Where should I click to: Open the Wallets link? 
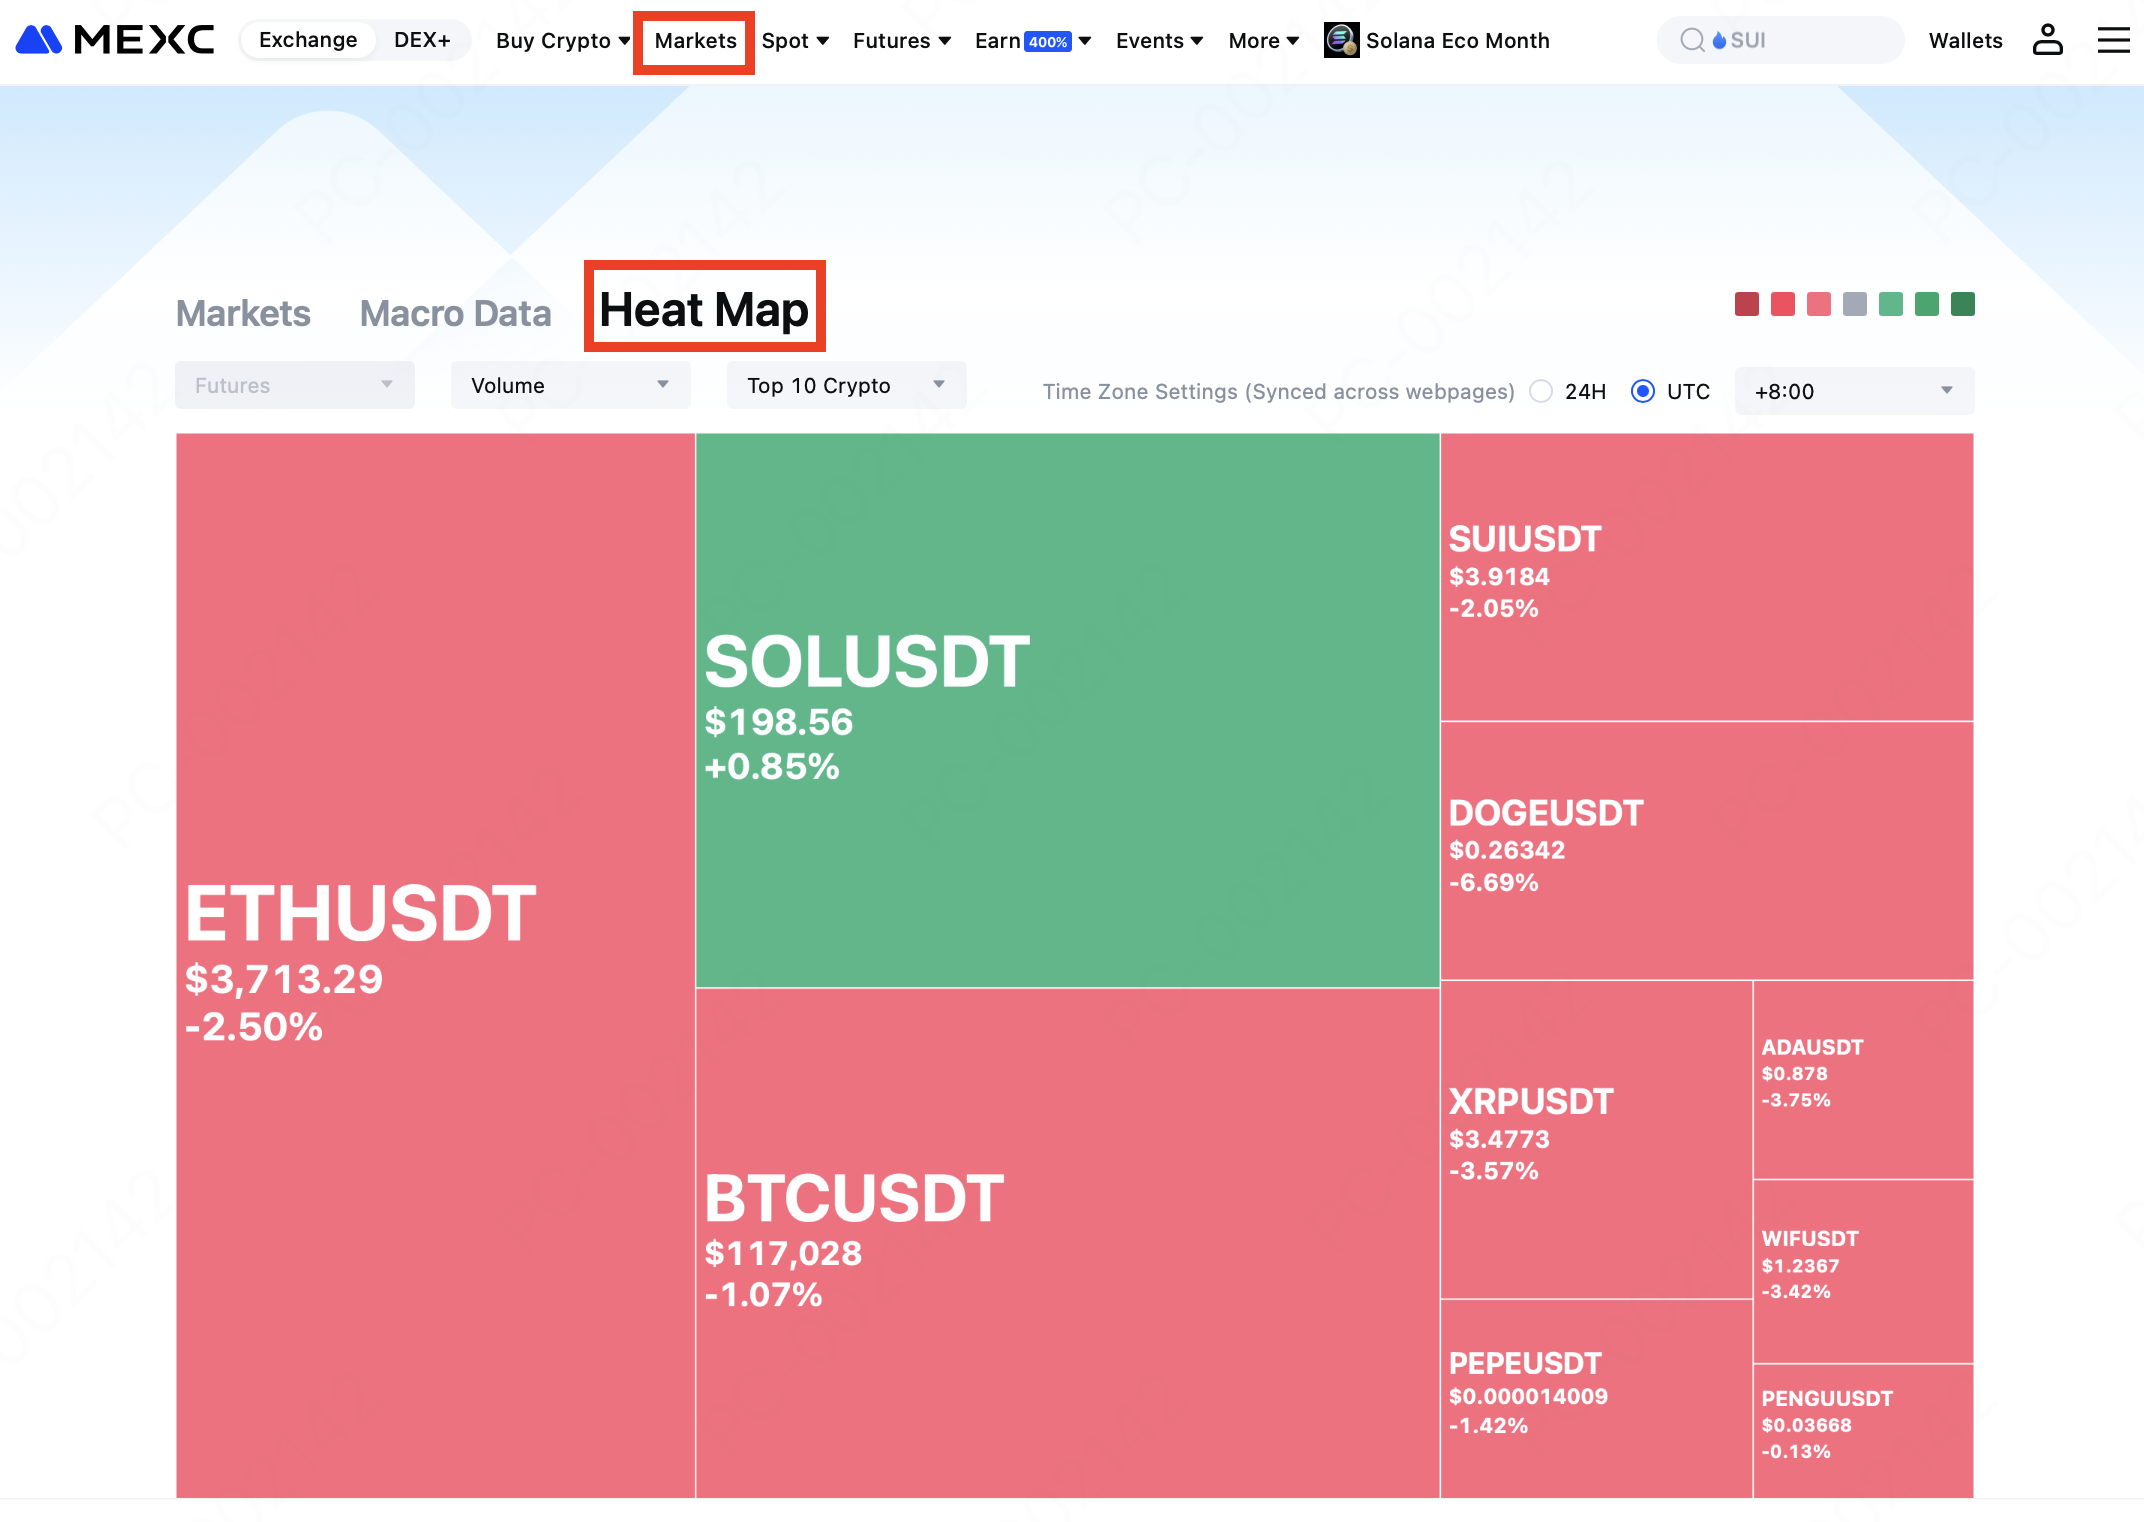pyautogui.click(x=1965, y=41)
